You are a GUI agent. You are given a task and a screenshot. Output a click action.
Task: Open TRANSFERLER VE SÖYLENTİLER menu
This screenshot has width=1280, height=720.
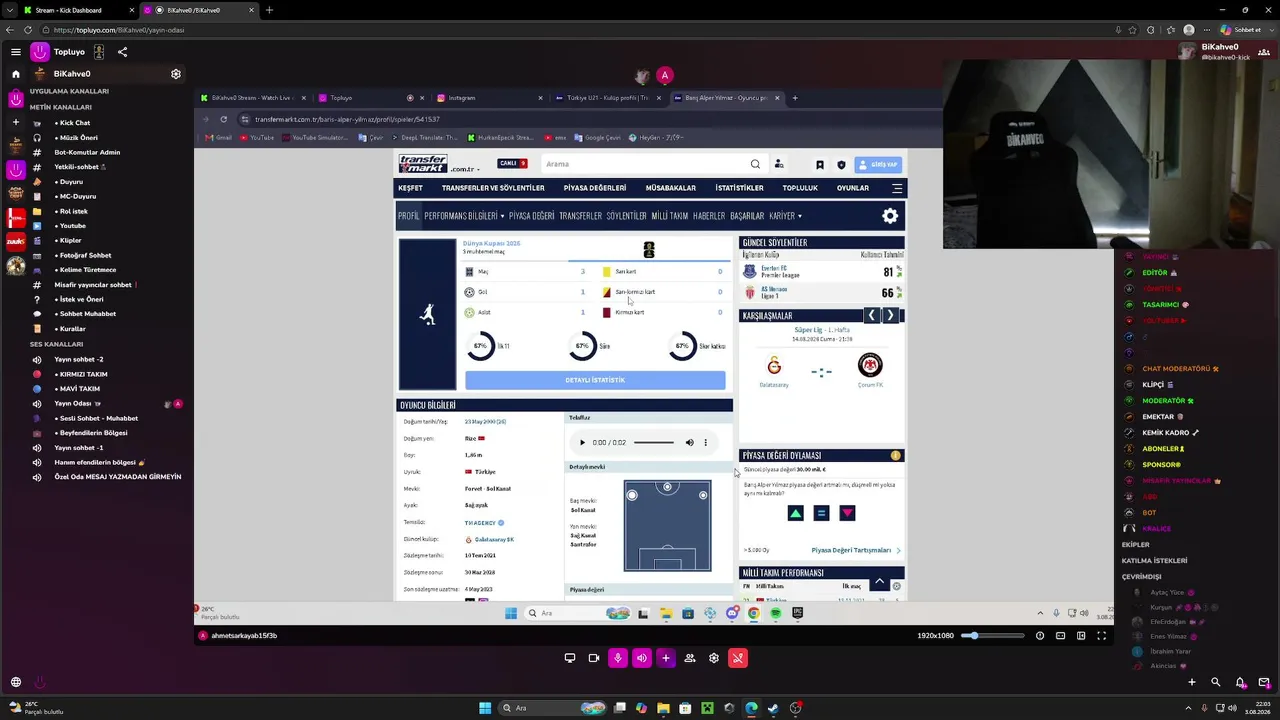pos(493,188)
